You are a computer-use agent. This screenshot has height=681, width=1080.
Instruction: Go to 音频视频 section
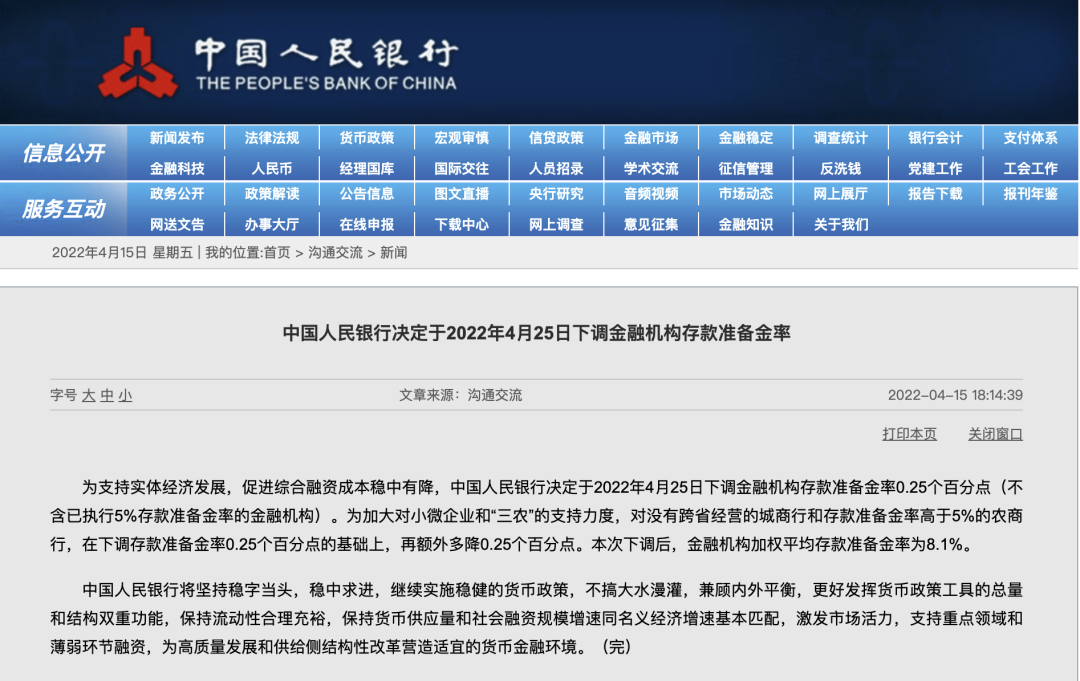(x=651, y=194)
